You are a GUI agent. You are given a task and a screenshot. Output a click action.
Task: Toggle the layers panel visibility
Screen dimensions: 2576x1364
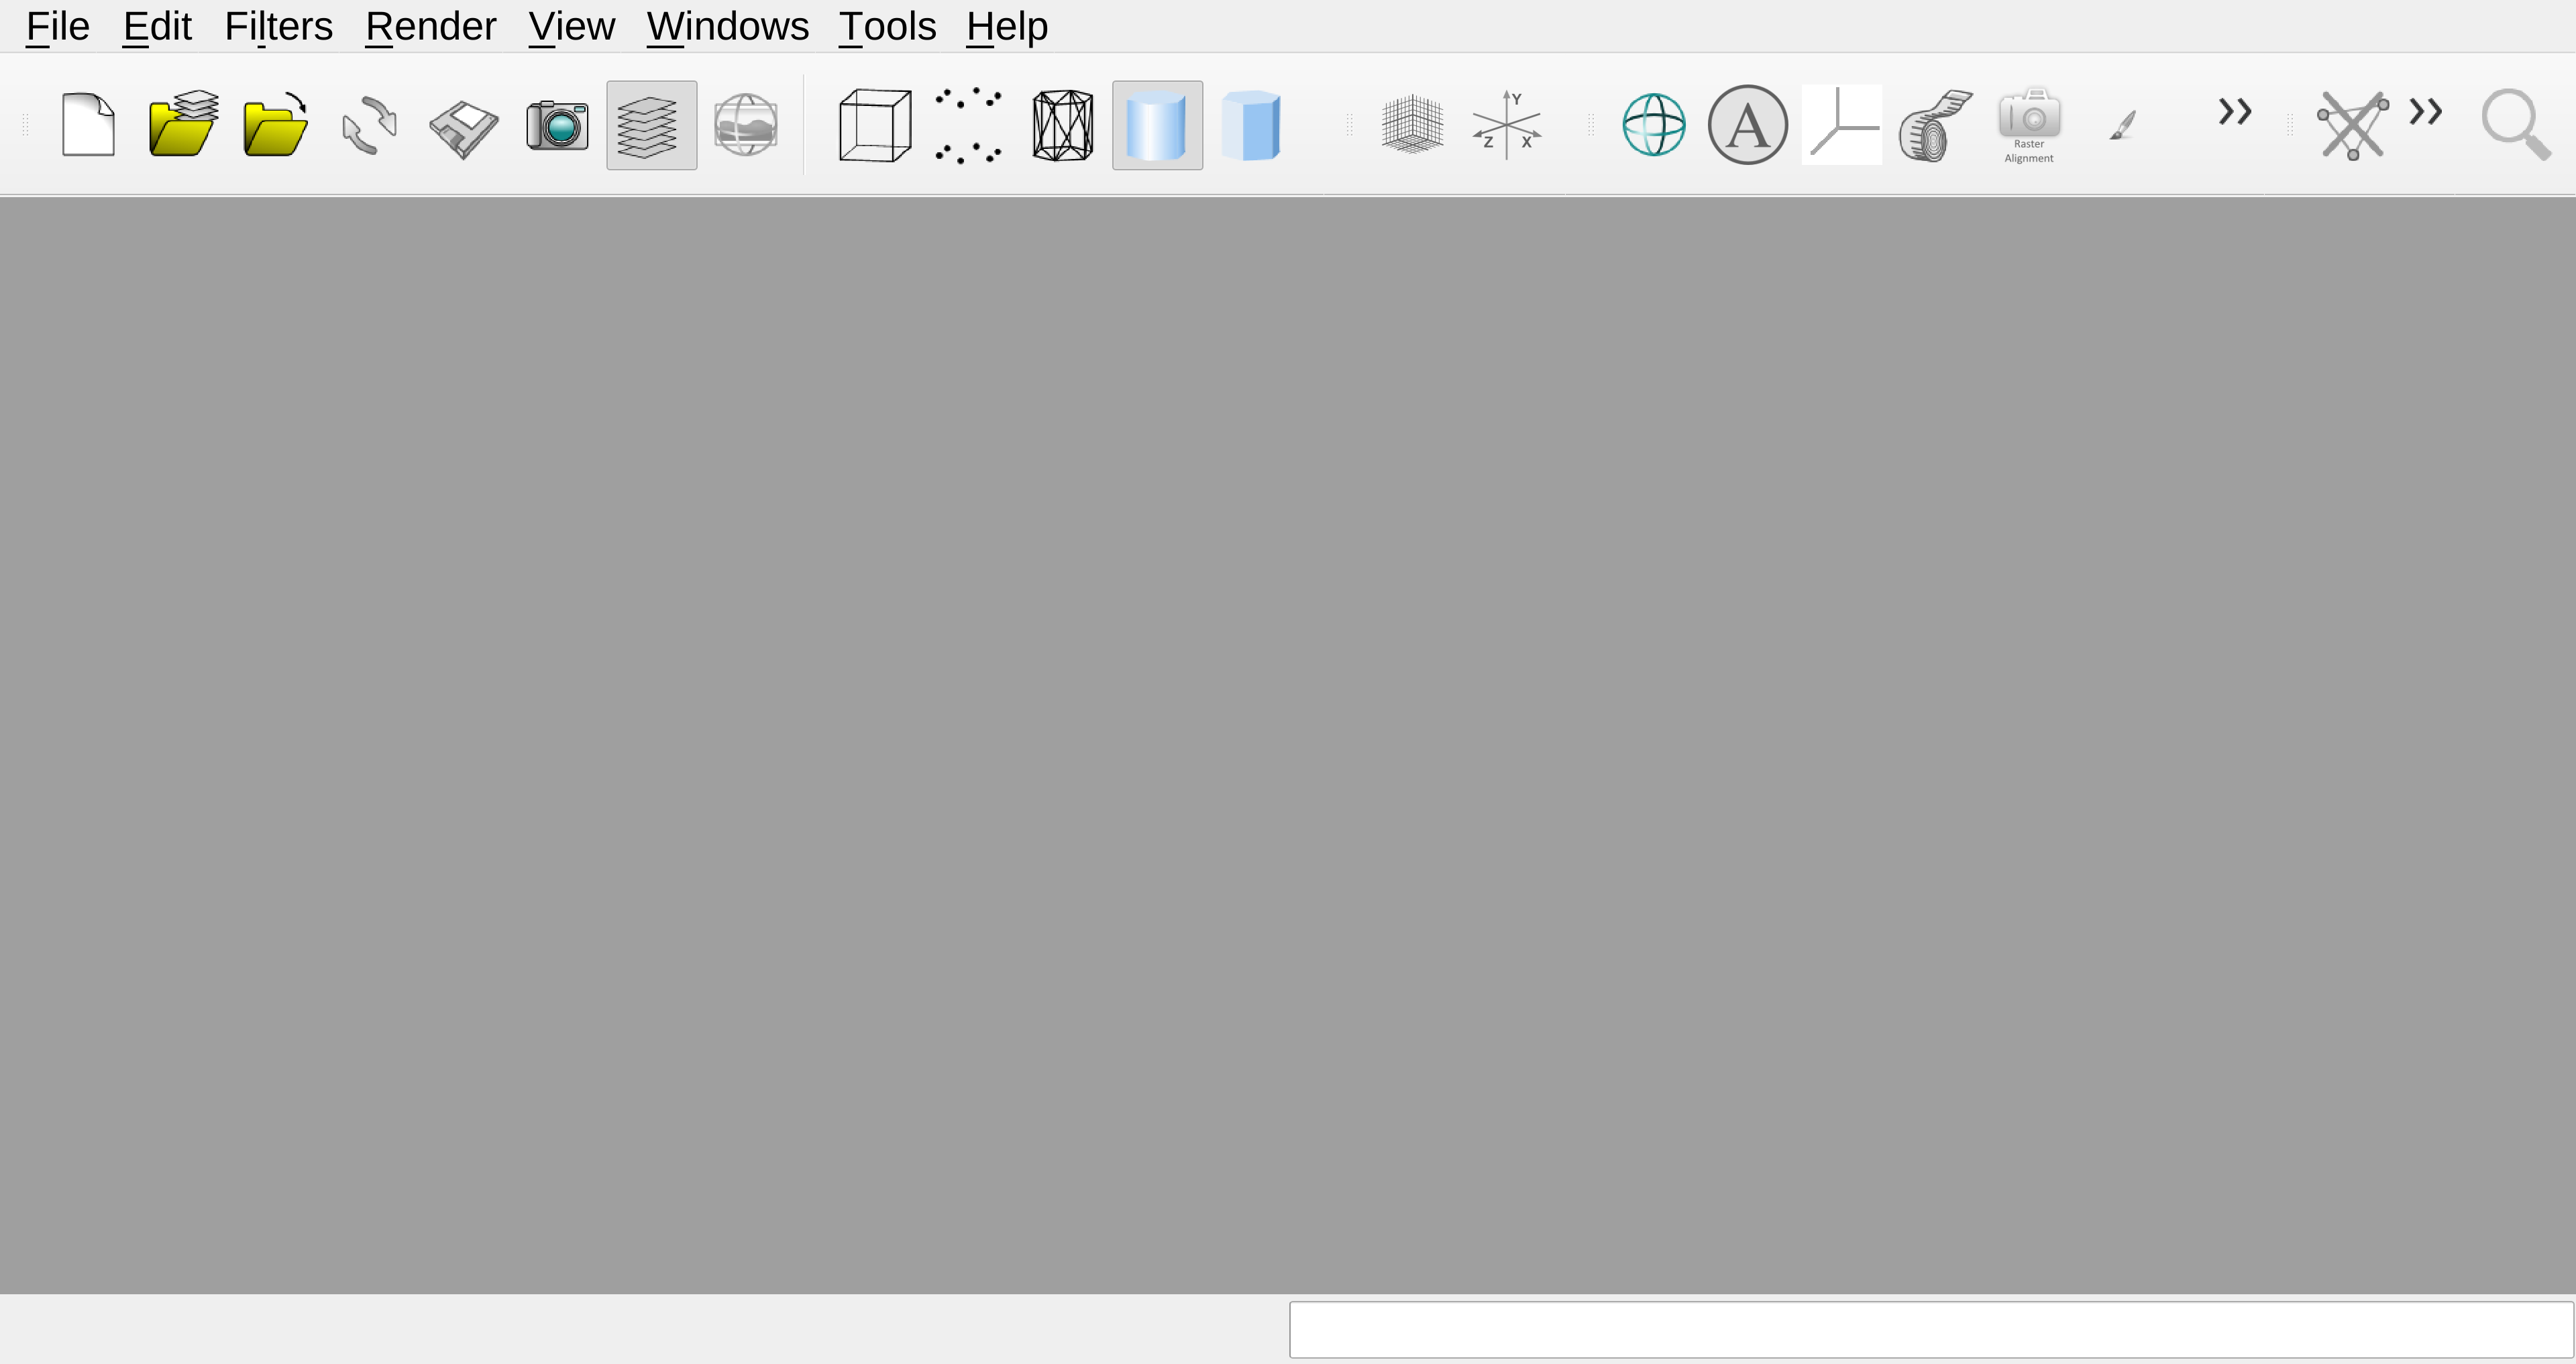click(651, 124)
